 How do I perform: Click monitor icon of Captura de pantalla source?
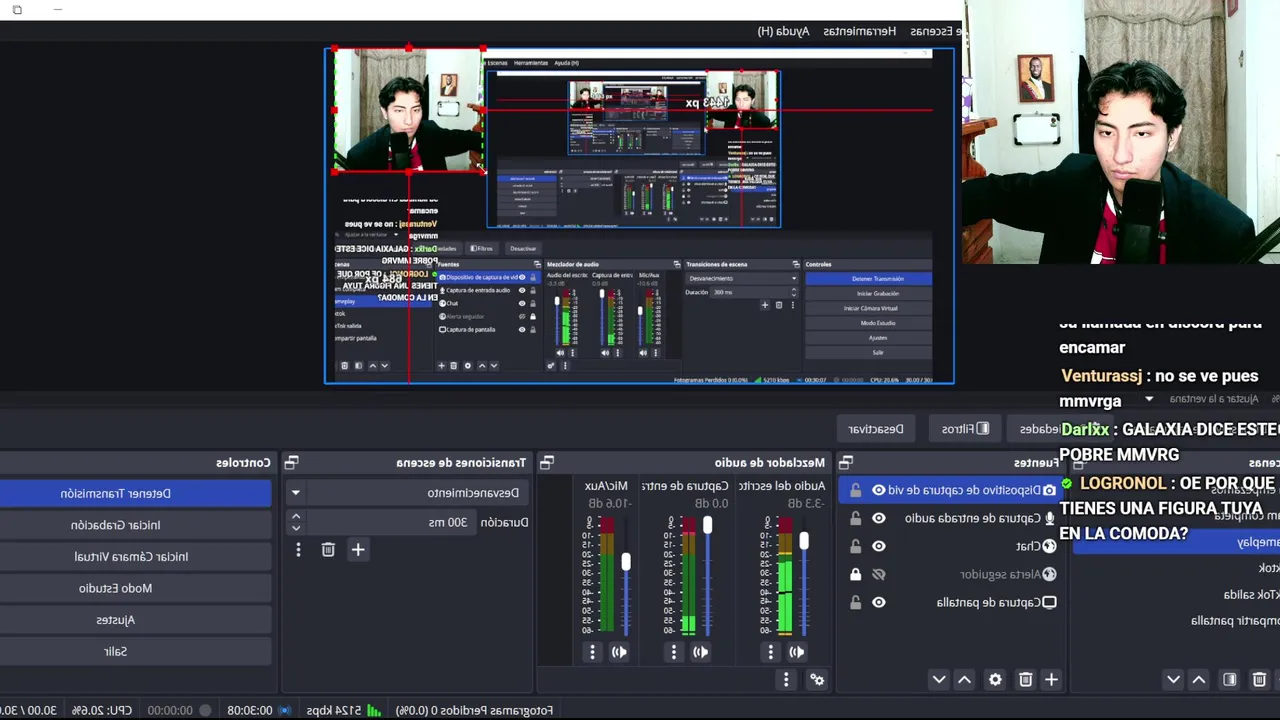point(1049,602)
